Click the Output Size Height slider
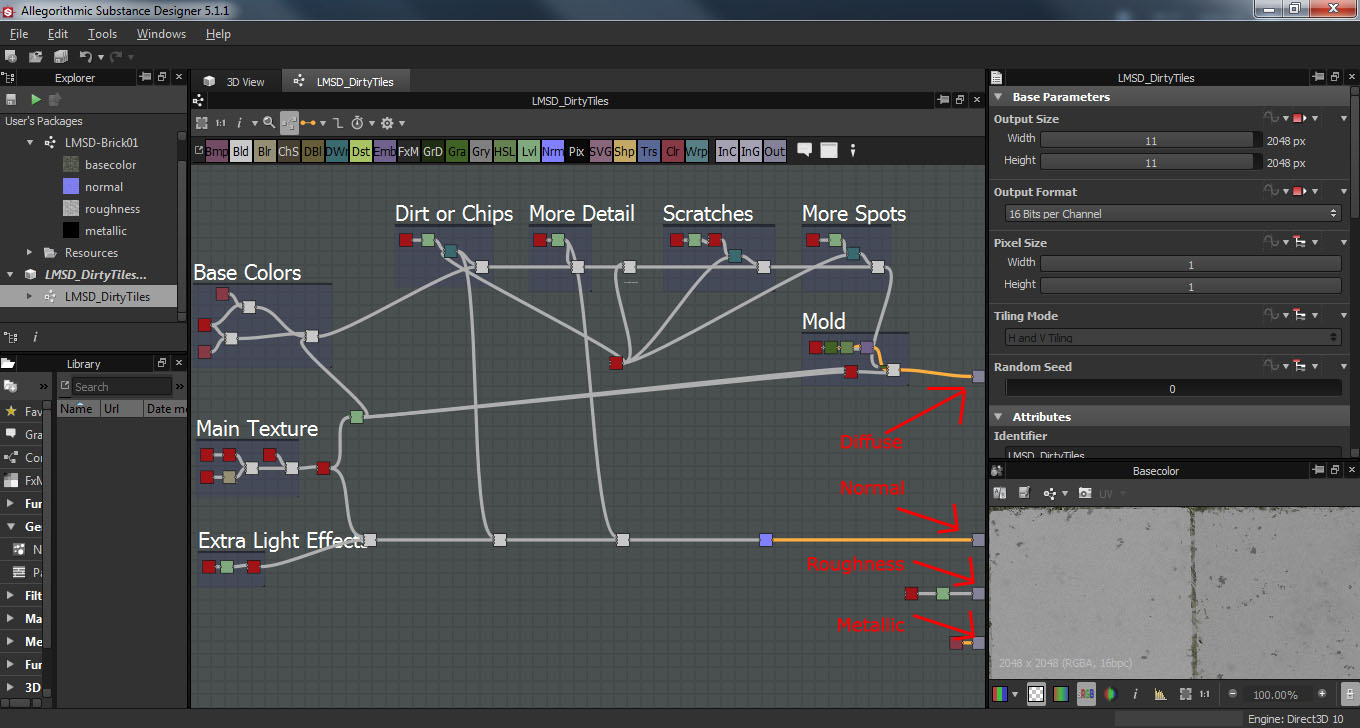 pyautogui.click(x=1151, y=162)
